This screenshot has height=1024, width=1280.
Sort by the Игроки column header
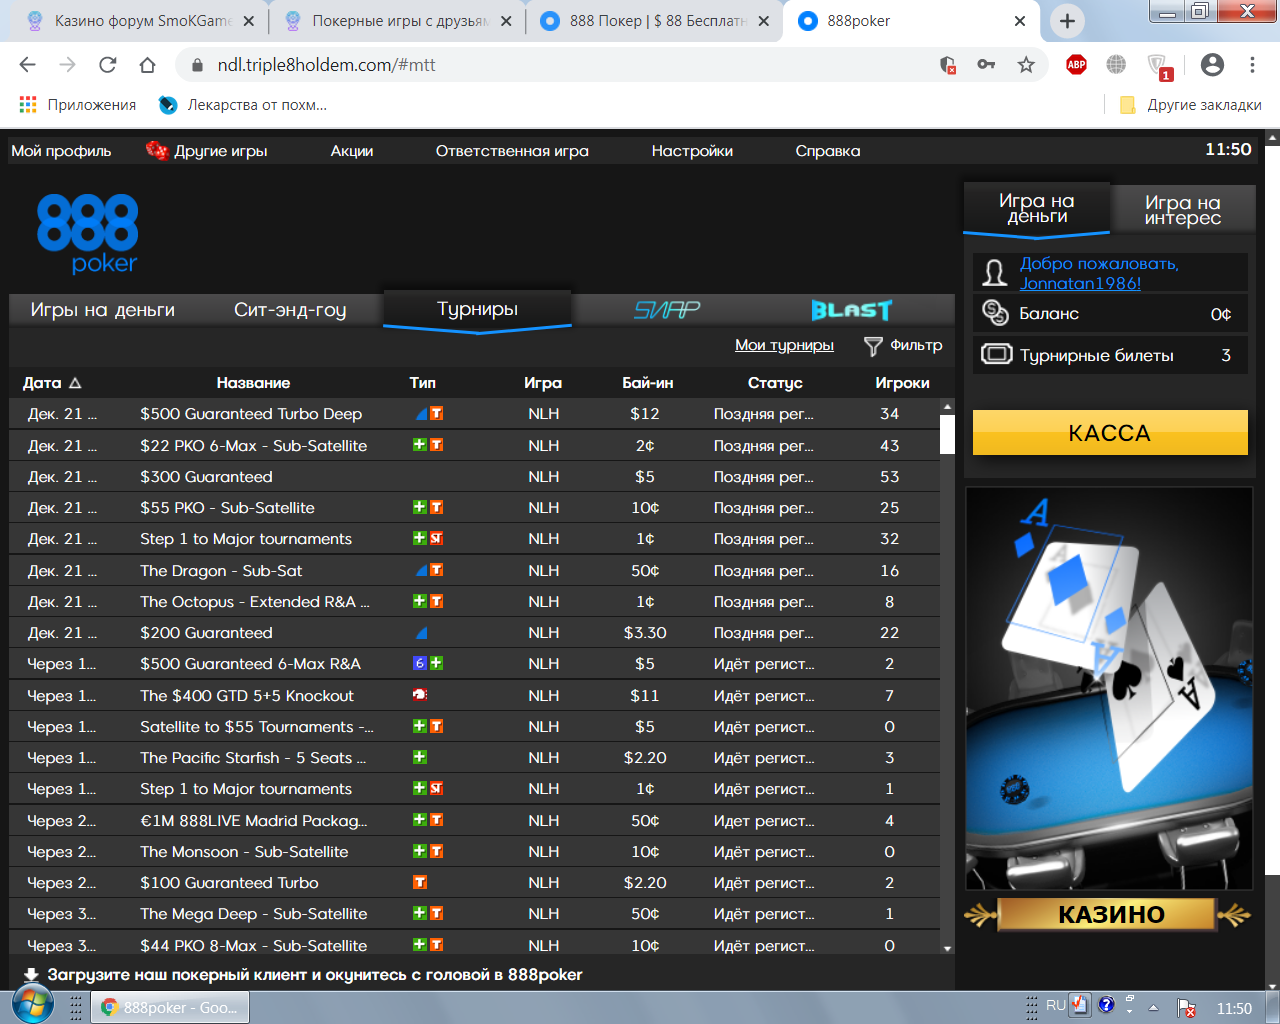(x=902, y=383)
